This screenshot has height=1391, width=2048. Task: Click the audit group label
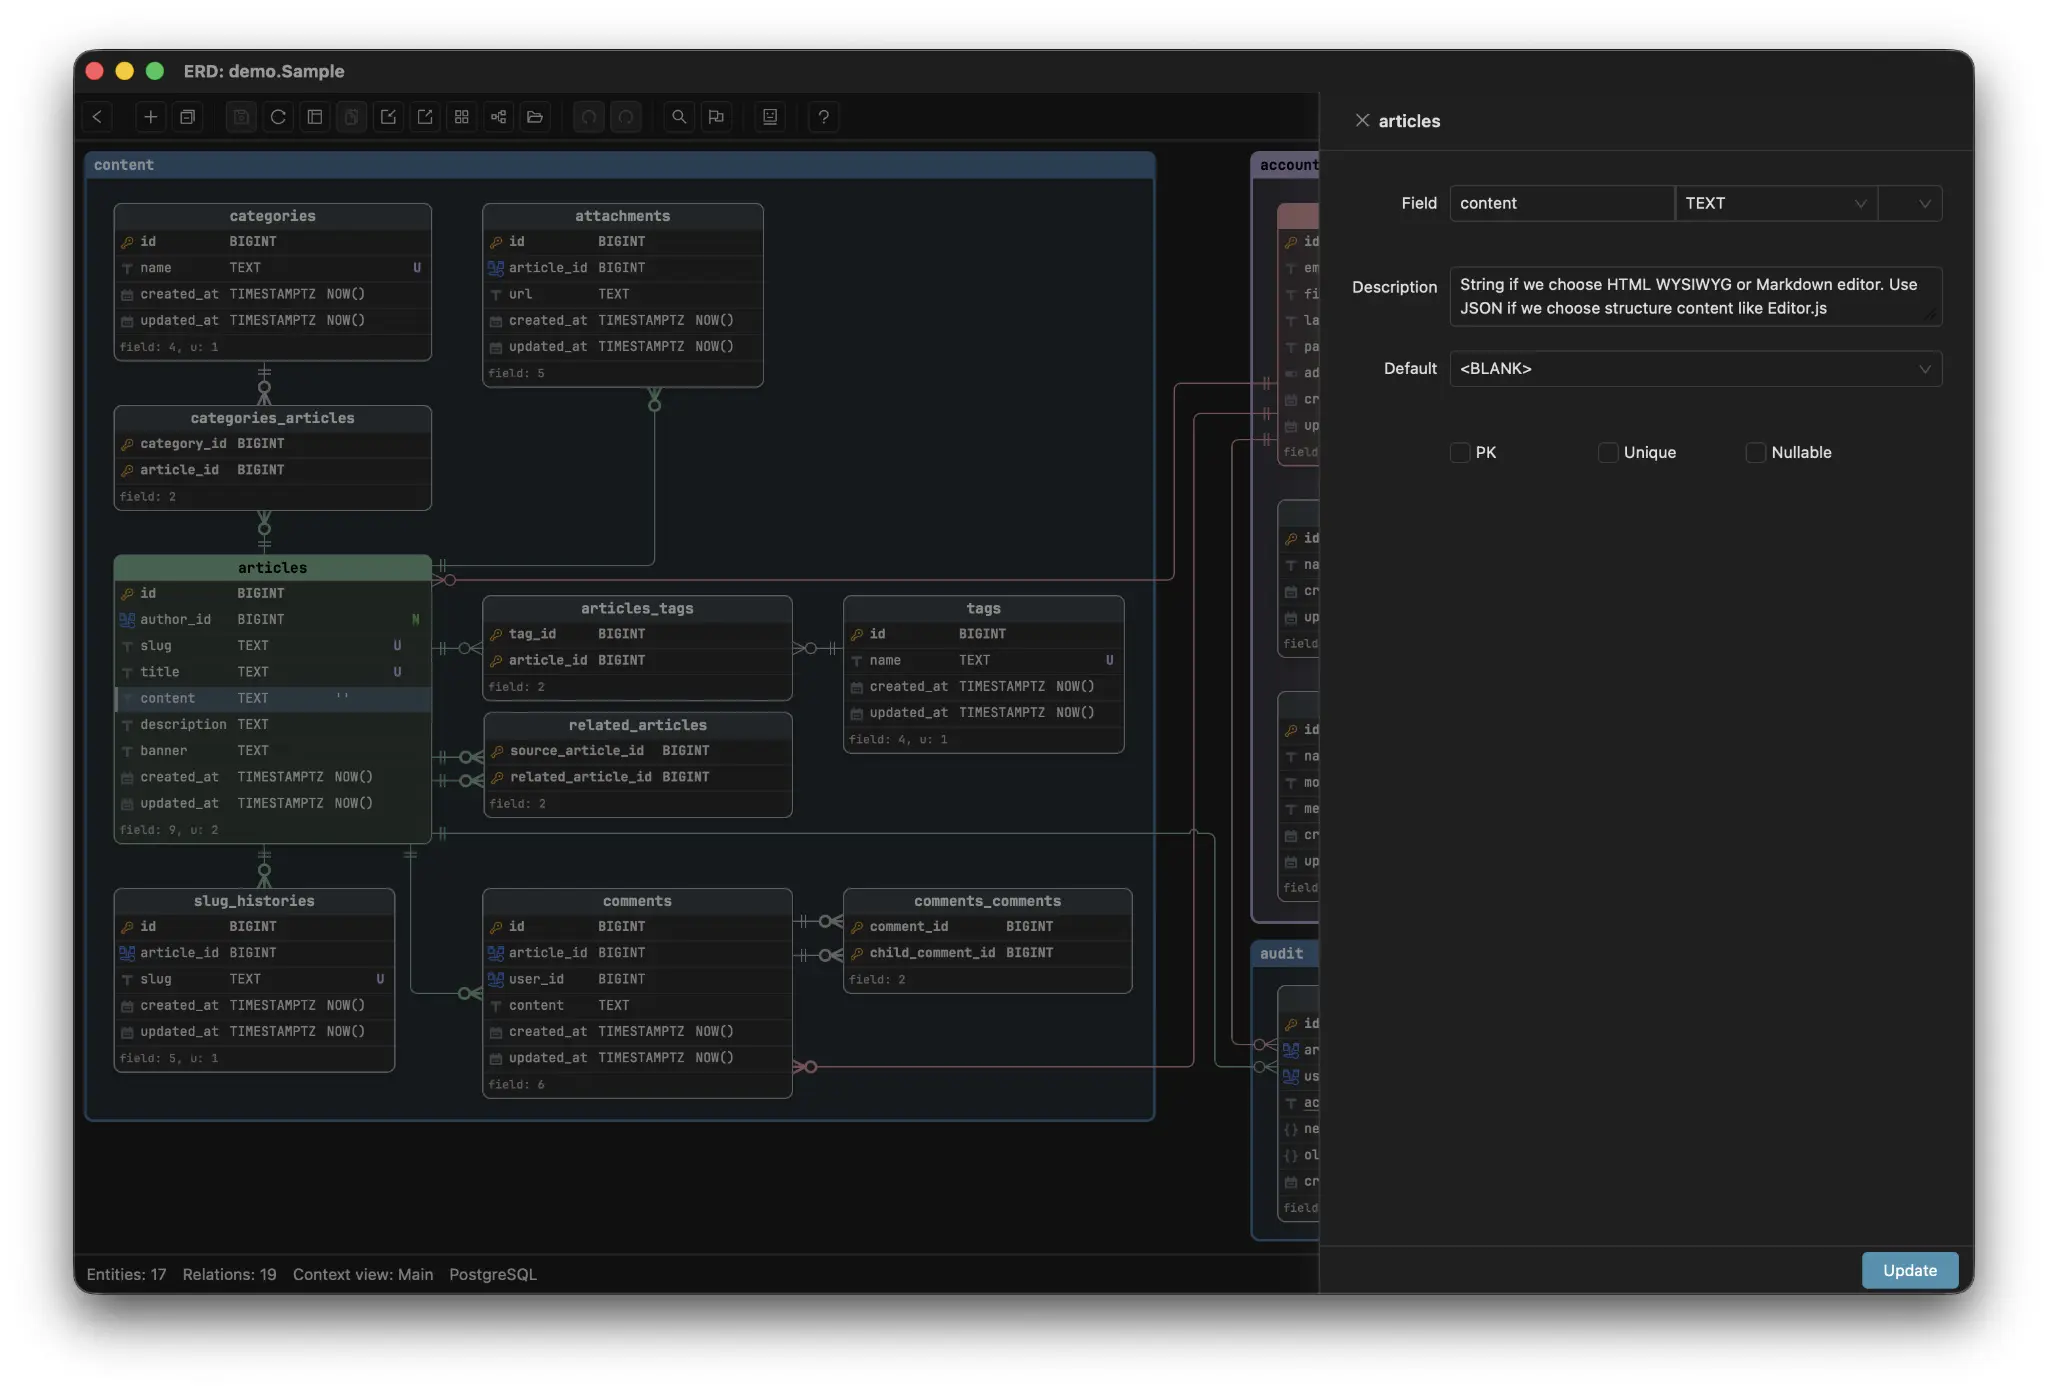pos(1282,954)
